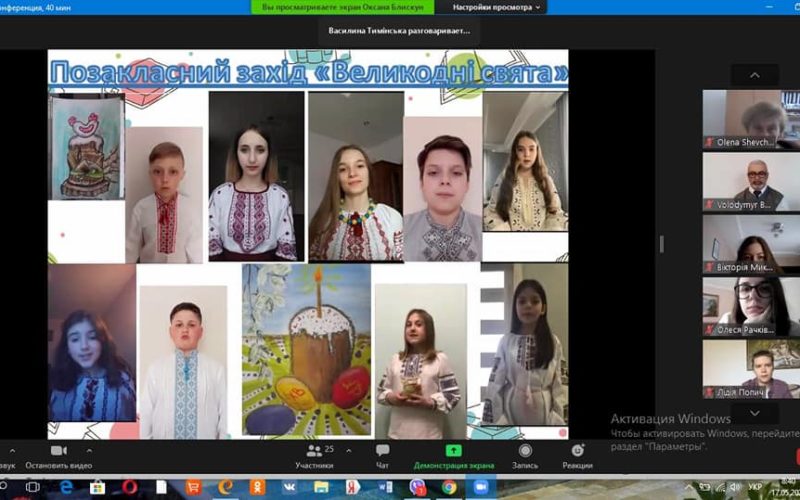Click the Zoom icon in the taskbar
This screenshot has height=500, width=800.
click(481, 487)
